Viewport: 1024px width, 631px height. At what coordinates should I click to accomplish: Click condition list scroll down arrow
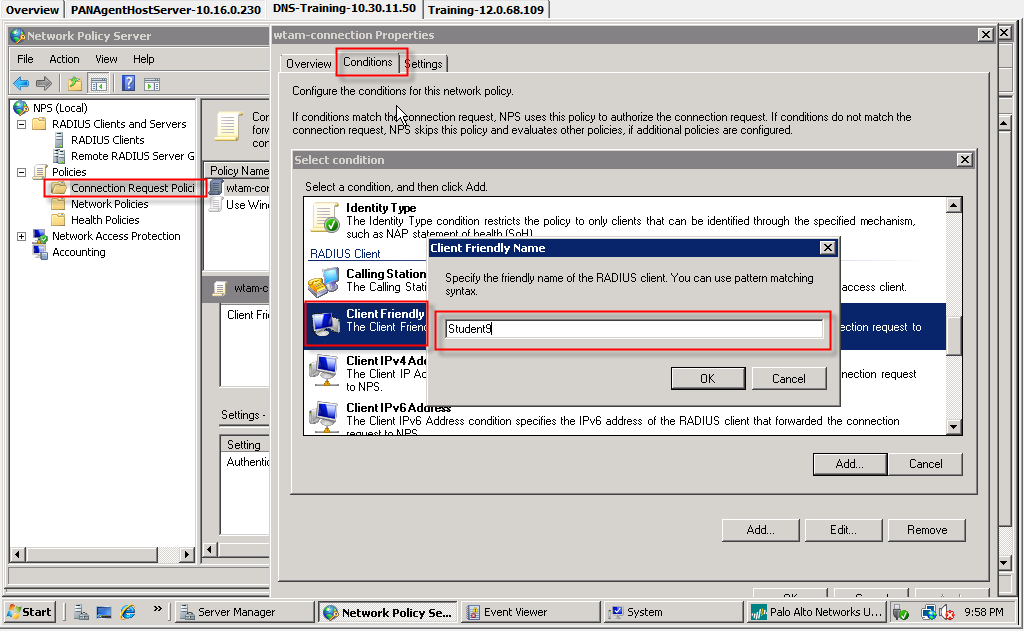[953, 427]
